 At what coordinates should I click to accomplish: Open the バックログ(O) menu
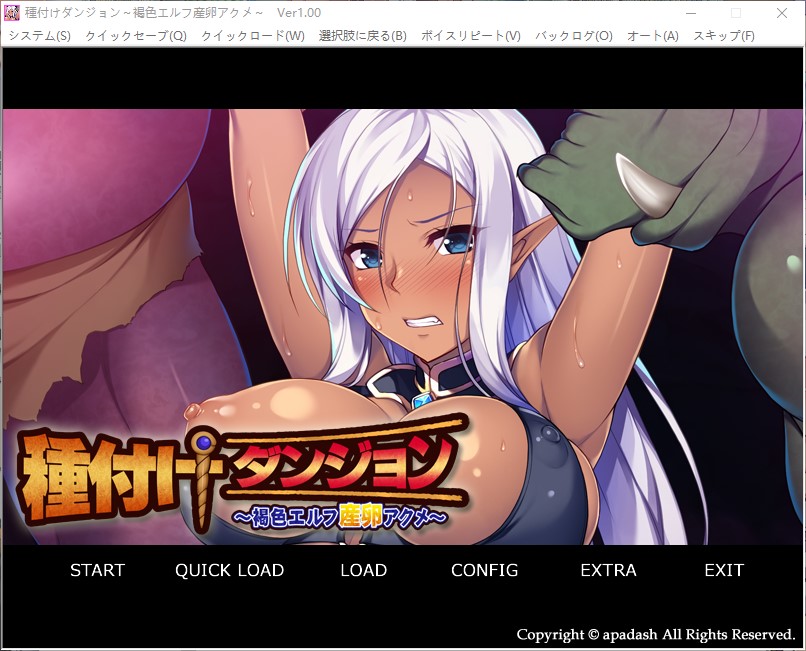click(x=573, y=36)
